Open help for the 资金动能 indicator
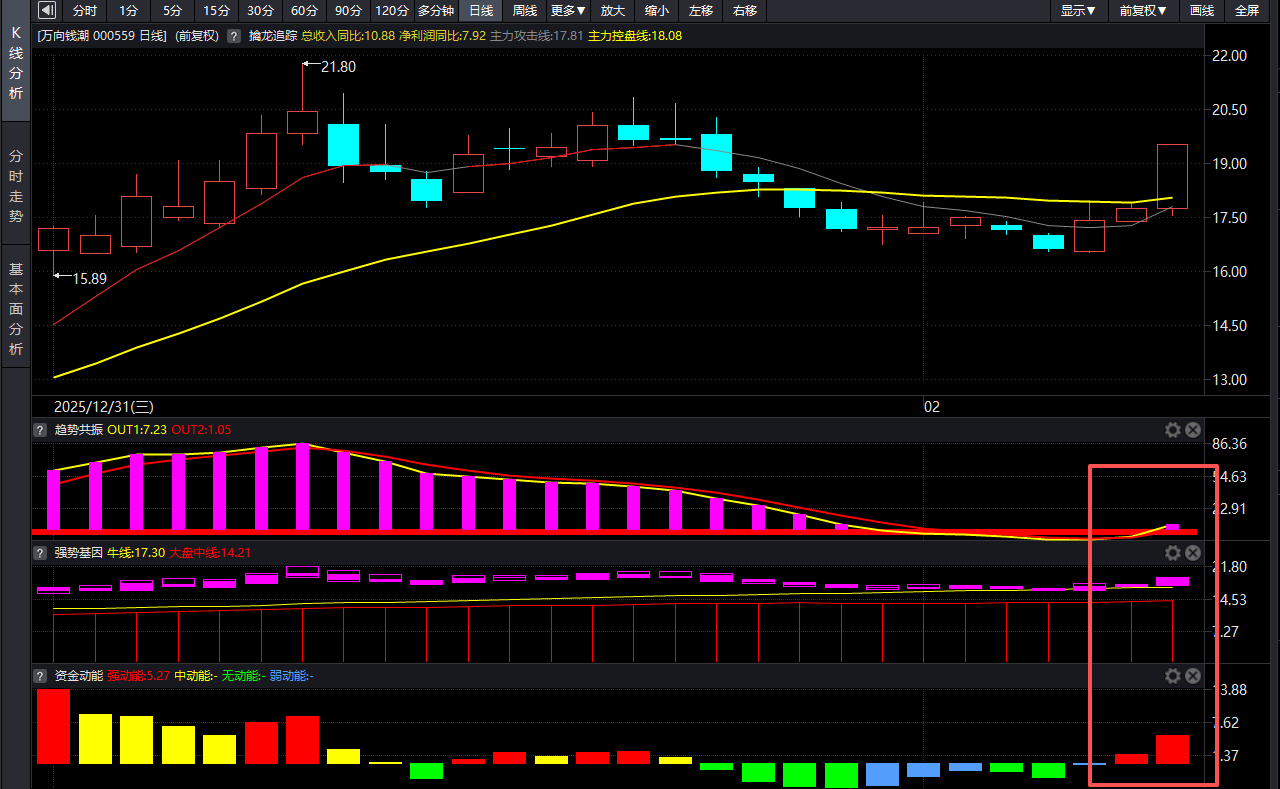The image size is (1280, 789). 41,676
